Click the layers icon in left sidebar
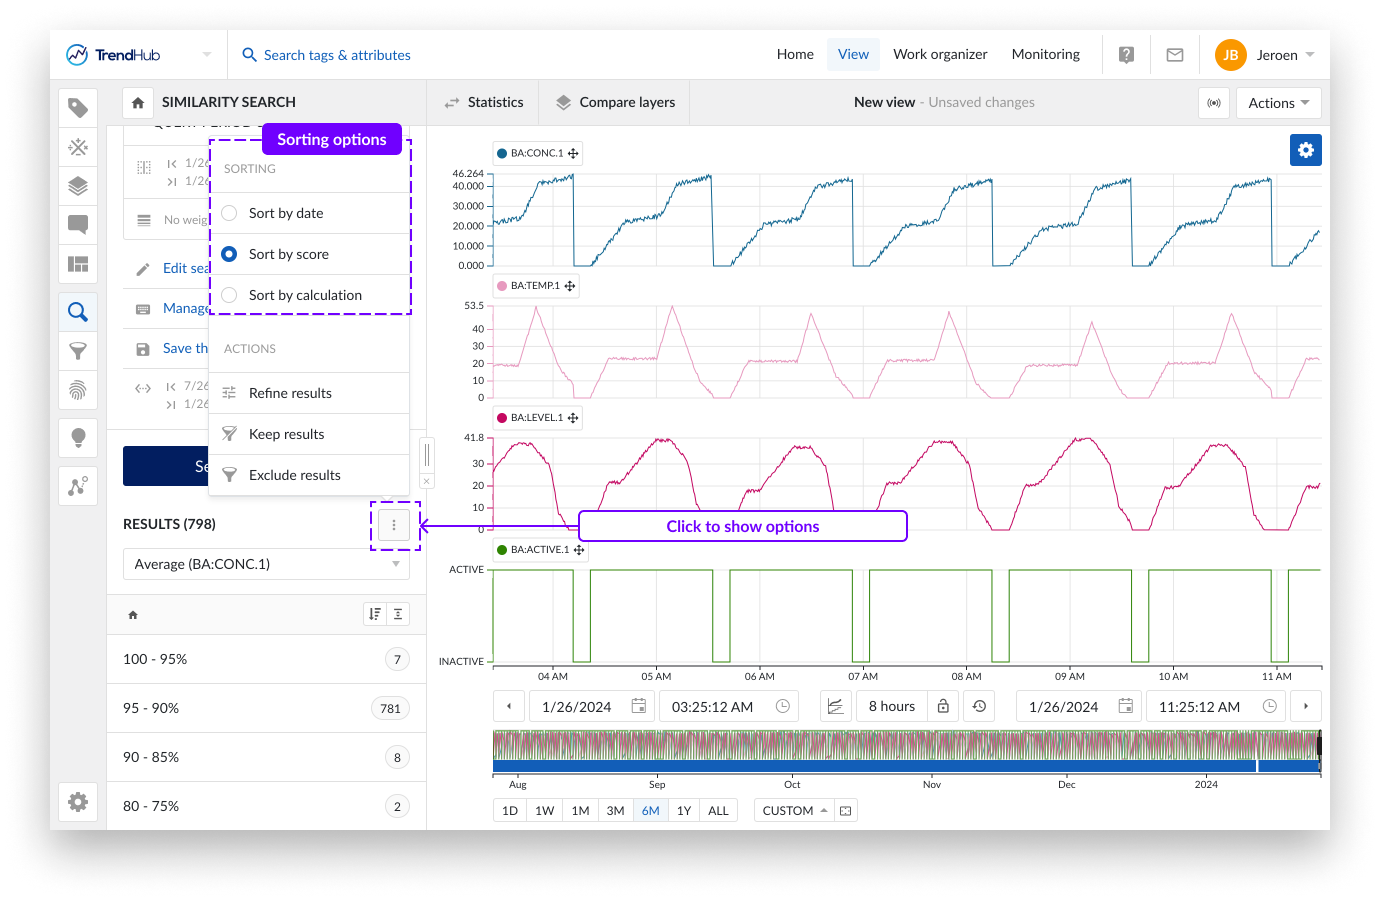The width and height of the screenshot is (1380, 900). 78,186
